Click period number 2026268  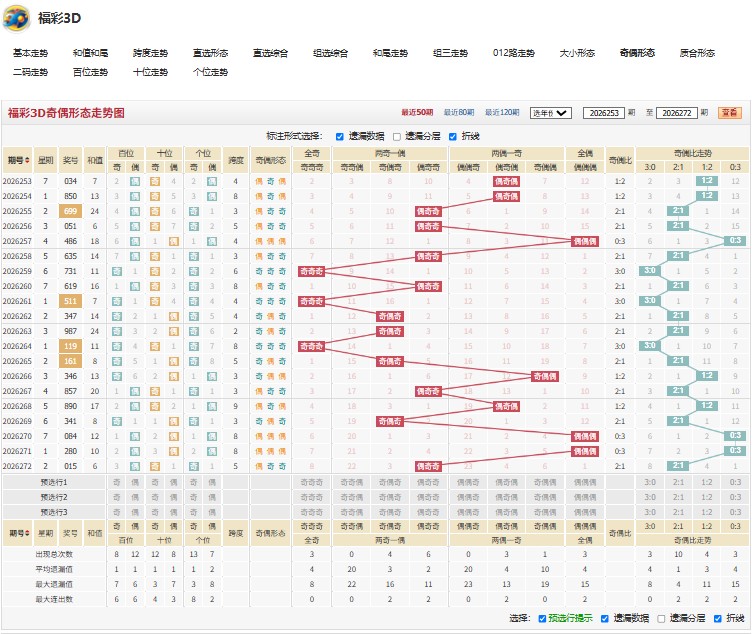(17, 406)
